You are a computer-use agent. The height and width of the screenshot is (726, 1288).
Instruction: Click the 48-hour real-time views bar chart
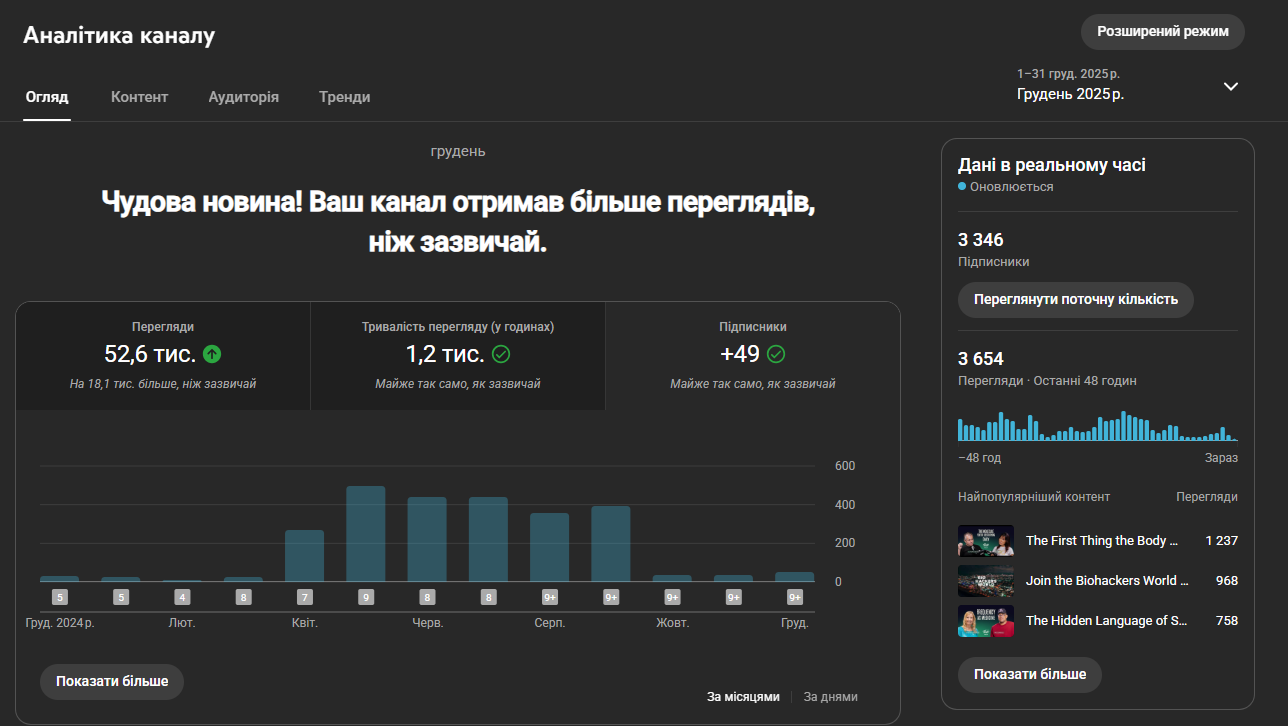coord(1098,426)
